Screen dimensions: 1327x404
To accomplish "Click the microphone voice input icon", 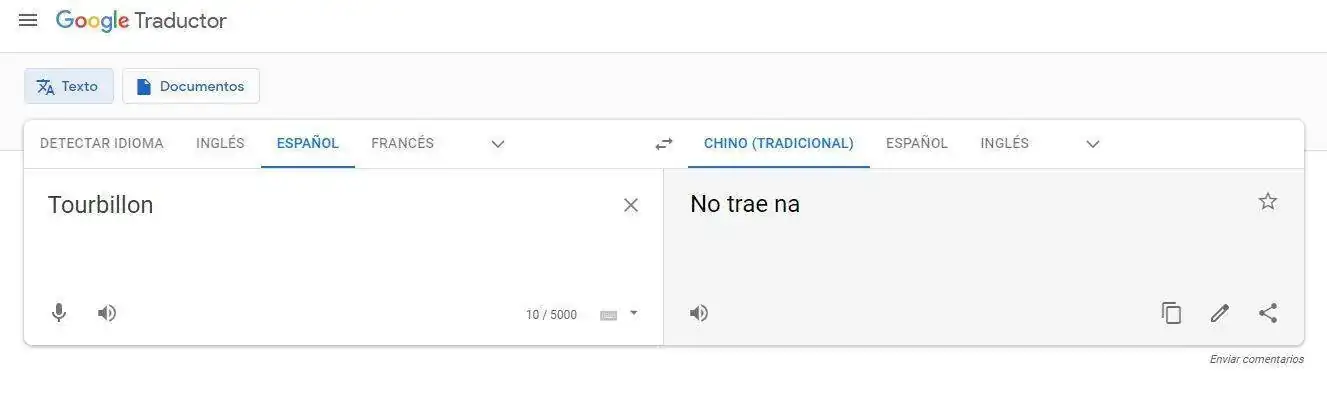I will tap(59, 313).
